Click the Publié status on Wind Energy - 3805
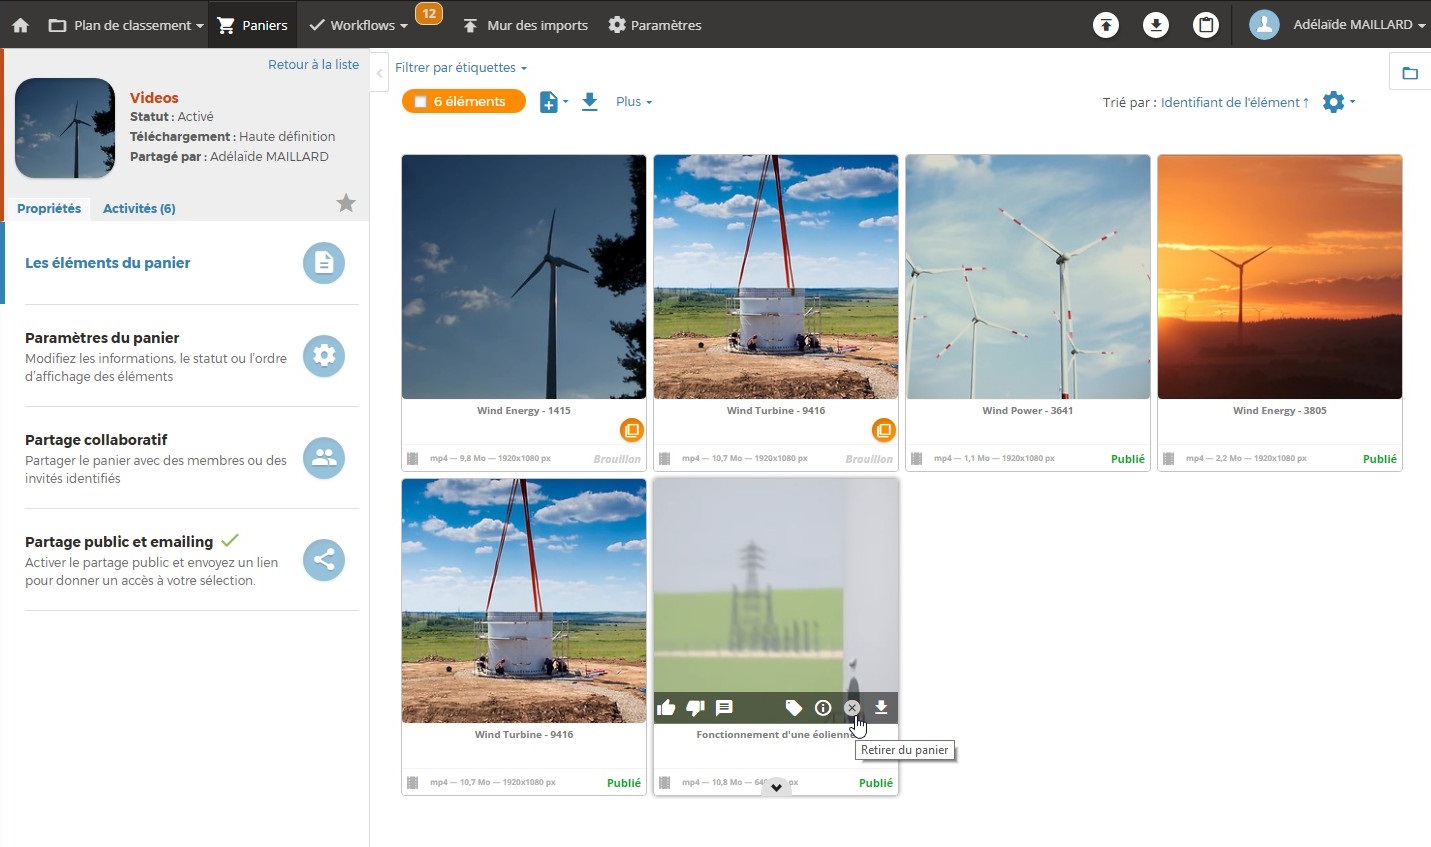 [1380, 459]
